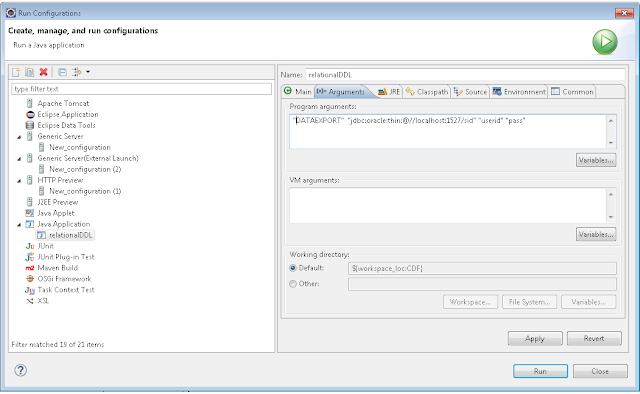Click the Java Application icon
This screenshot has height=394, width=640.
point(29,224)
